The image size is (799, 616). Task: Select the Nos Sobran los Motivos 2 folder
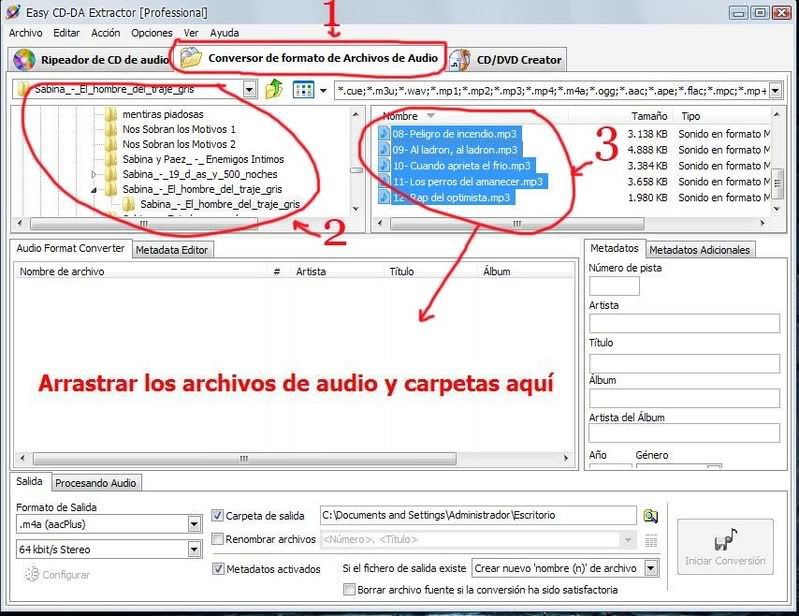pos(178,144)
